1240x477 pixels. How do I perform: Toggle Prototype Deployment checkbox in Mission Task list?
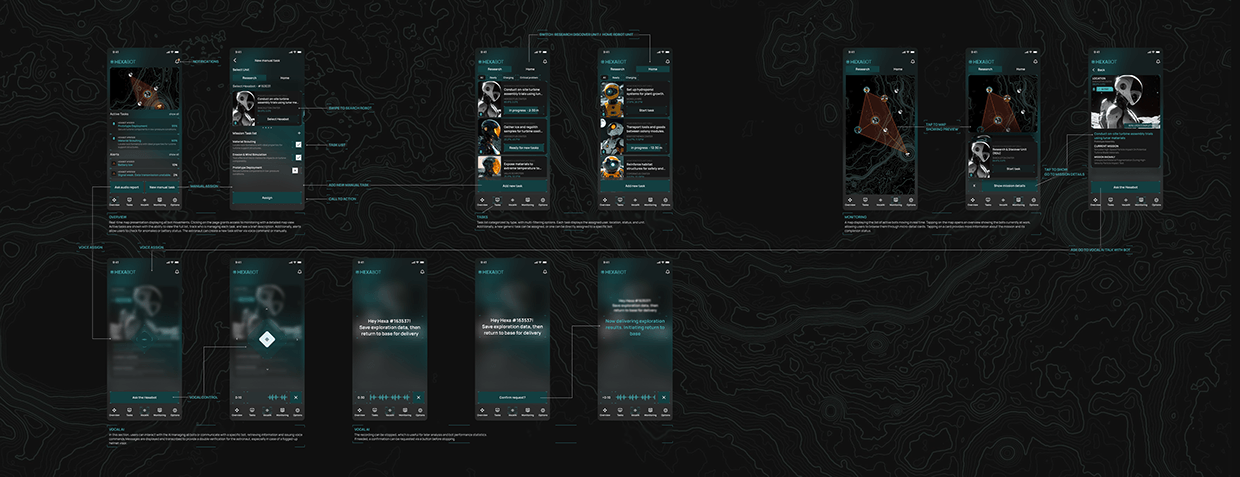click(x=296, y=170)
